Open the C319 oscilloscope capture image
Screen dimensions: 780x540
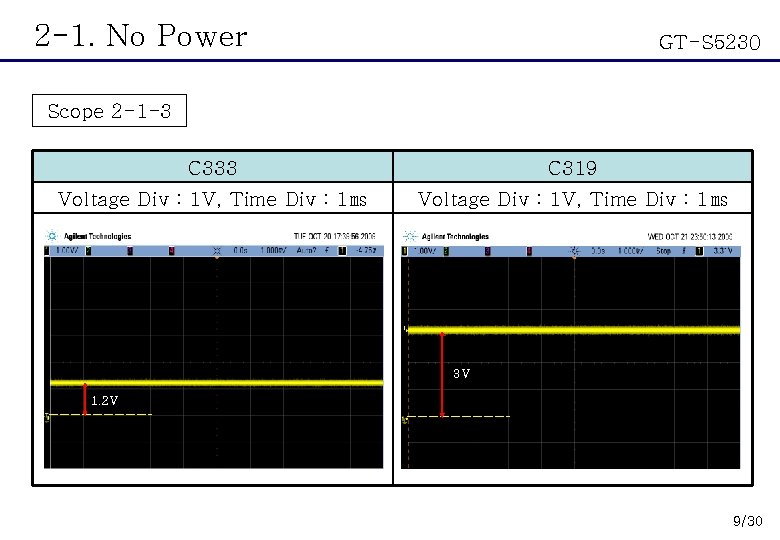571,349
